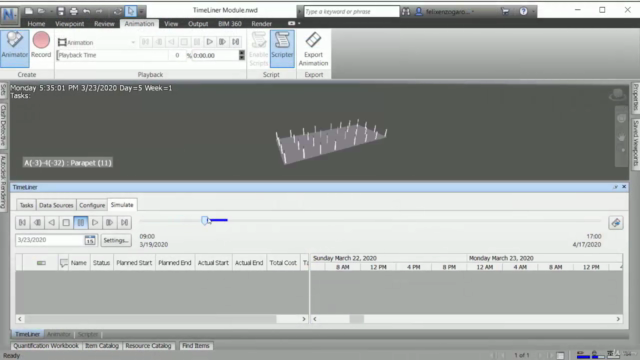The height and width of the screenshot is (360, 640).
Task: Click the Save icon in quick access toolbar
Action: (61, 11)
